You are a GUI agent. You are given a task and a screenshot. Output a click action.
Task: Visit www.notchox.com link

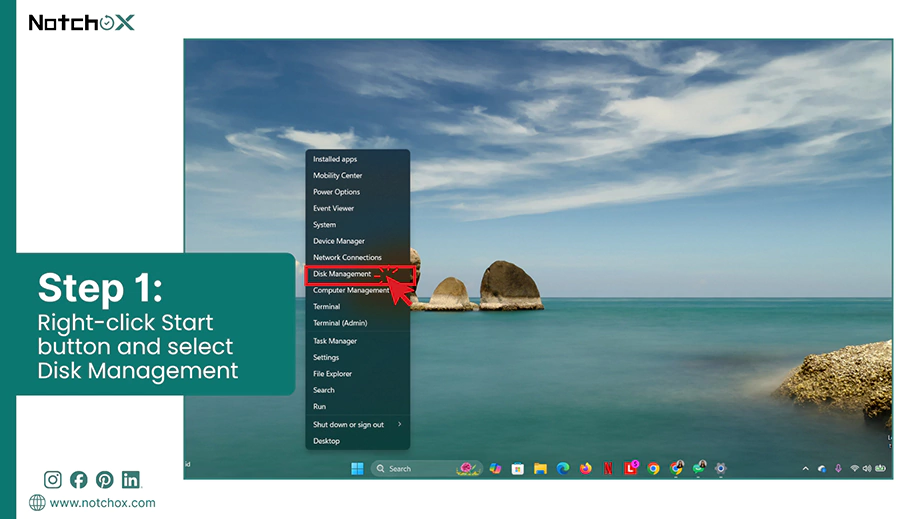[102, 503]
